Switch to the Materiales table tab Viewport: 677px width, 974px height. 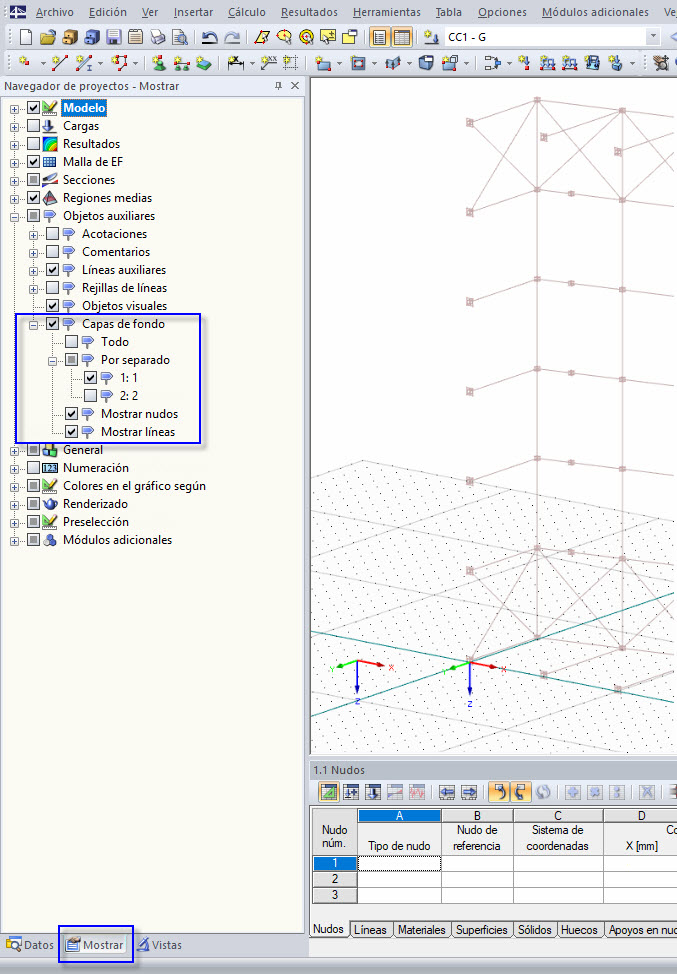point(422,930)
